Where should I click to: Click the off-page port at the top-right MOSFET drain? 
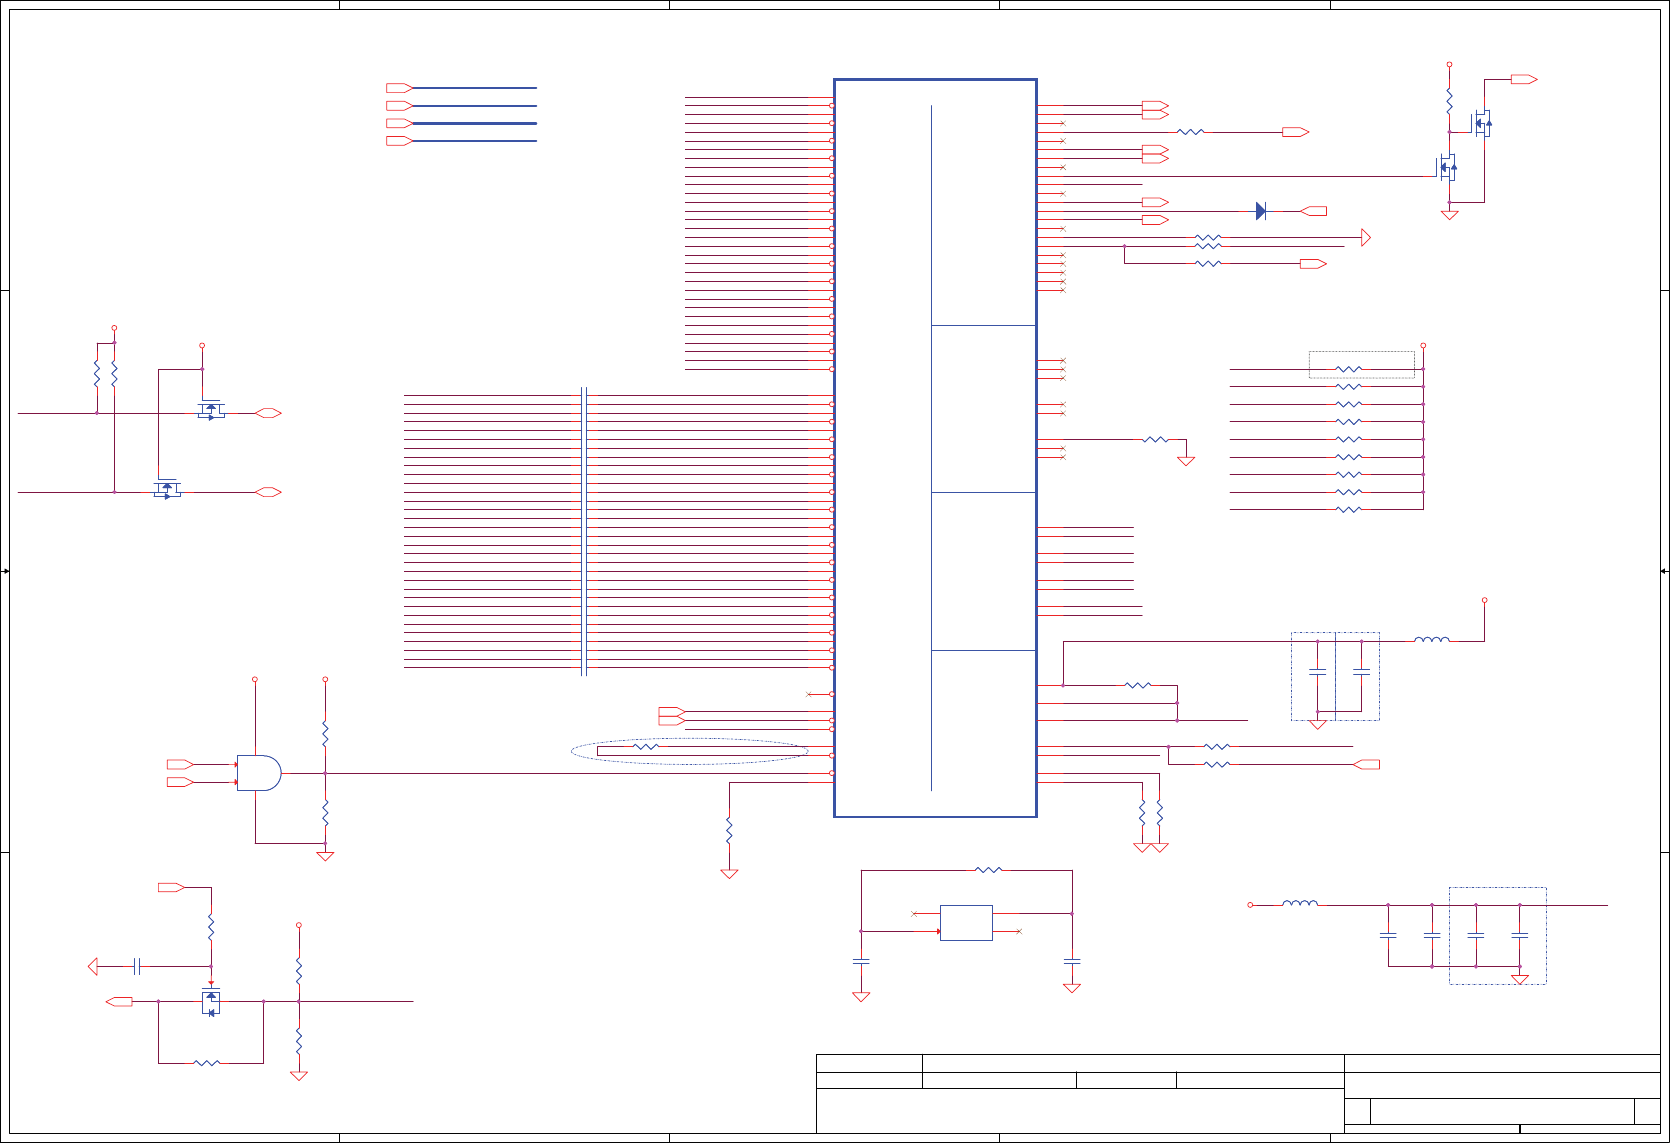tap(1524, 79)
